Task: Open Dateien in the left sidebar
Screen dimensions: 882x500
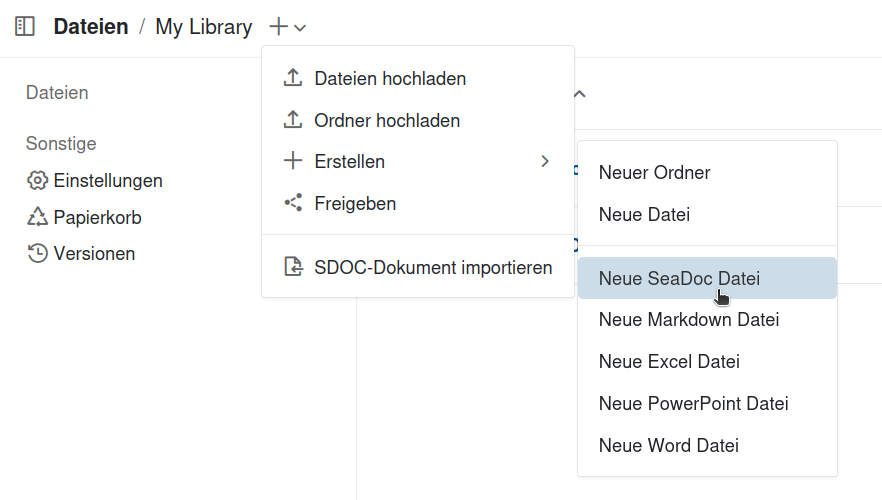Action: 57,93
